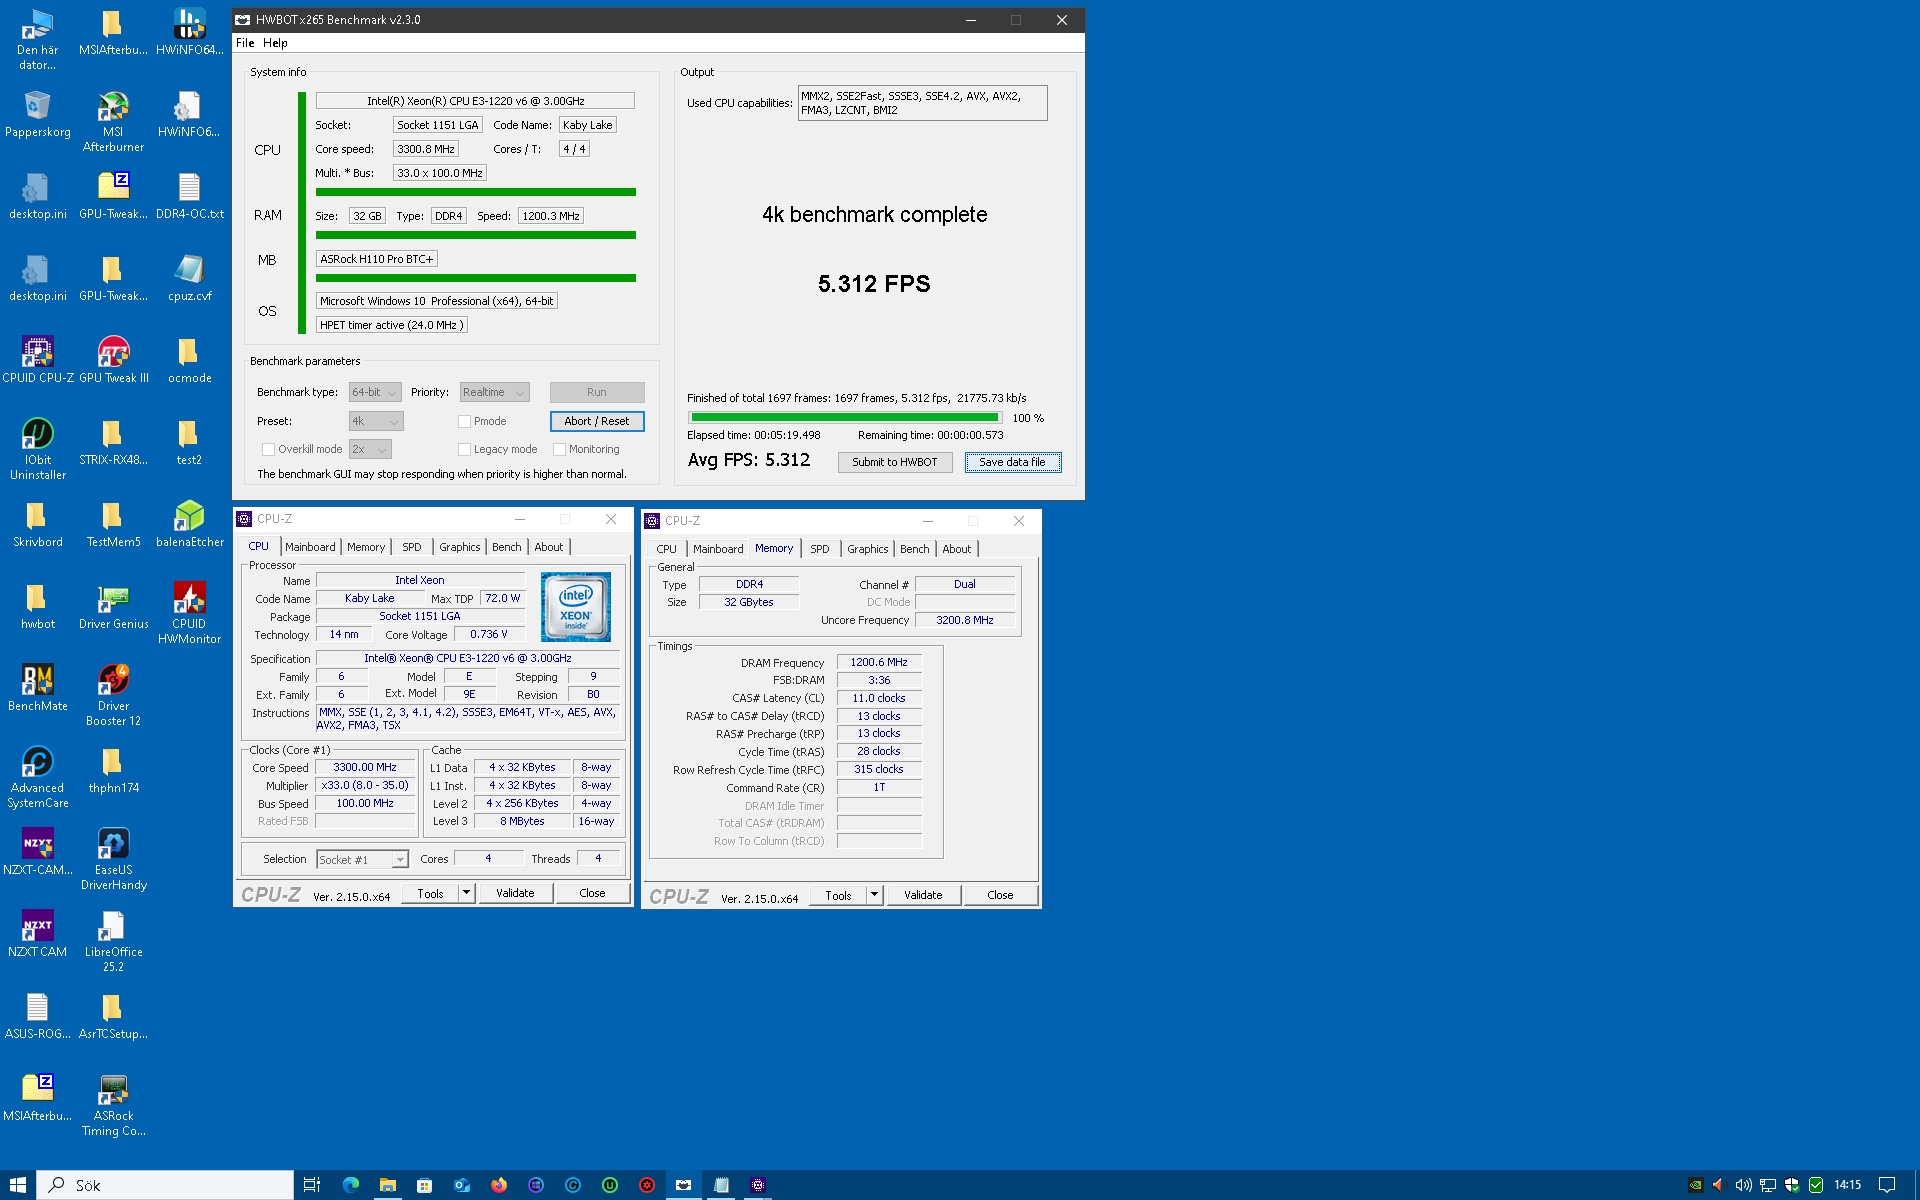Launch LibreOffice 25.2 from the desktop

[x=113, y=942]
